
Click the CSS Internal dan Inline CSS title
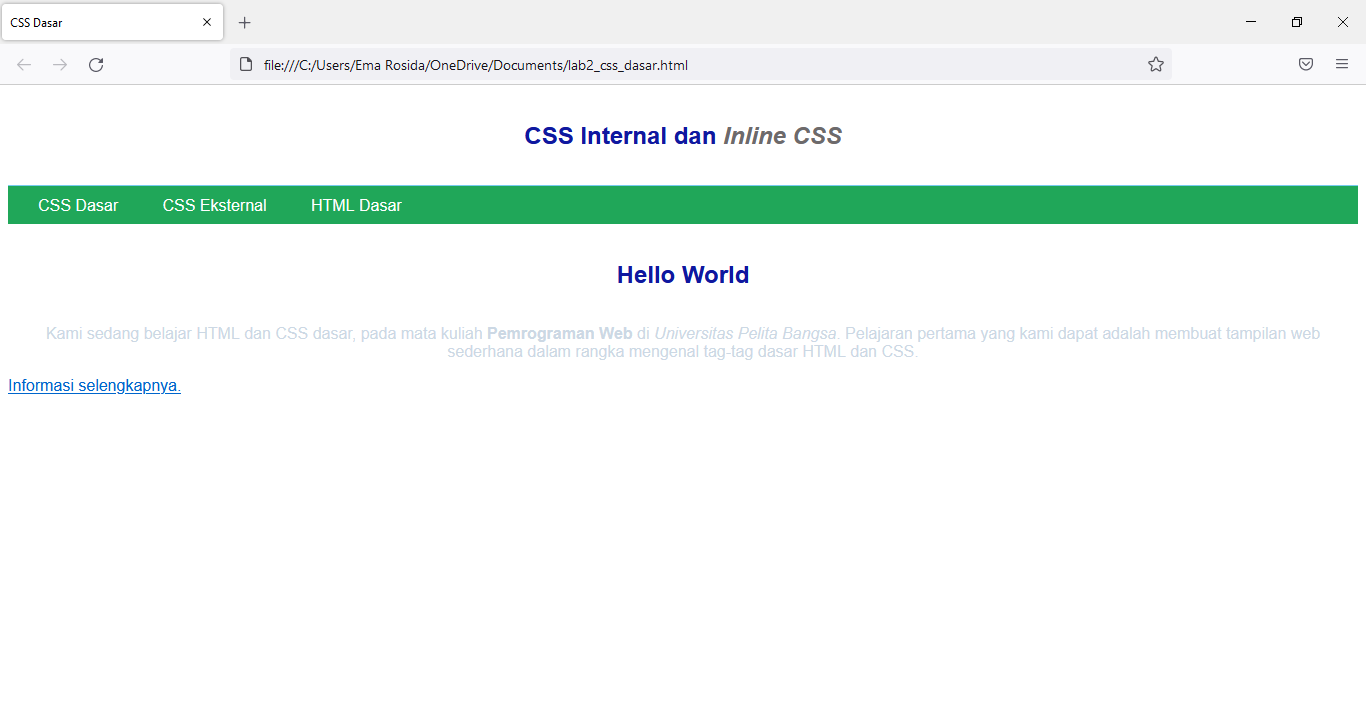[683, 136]
